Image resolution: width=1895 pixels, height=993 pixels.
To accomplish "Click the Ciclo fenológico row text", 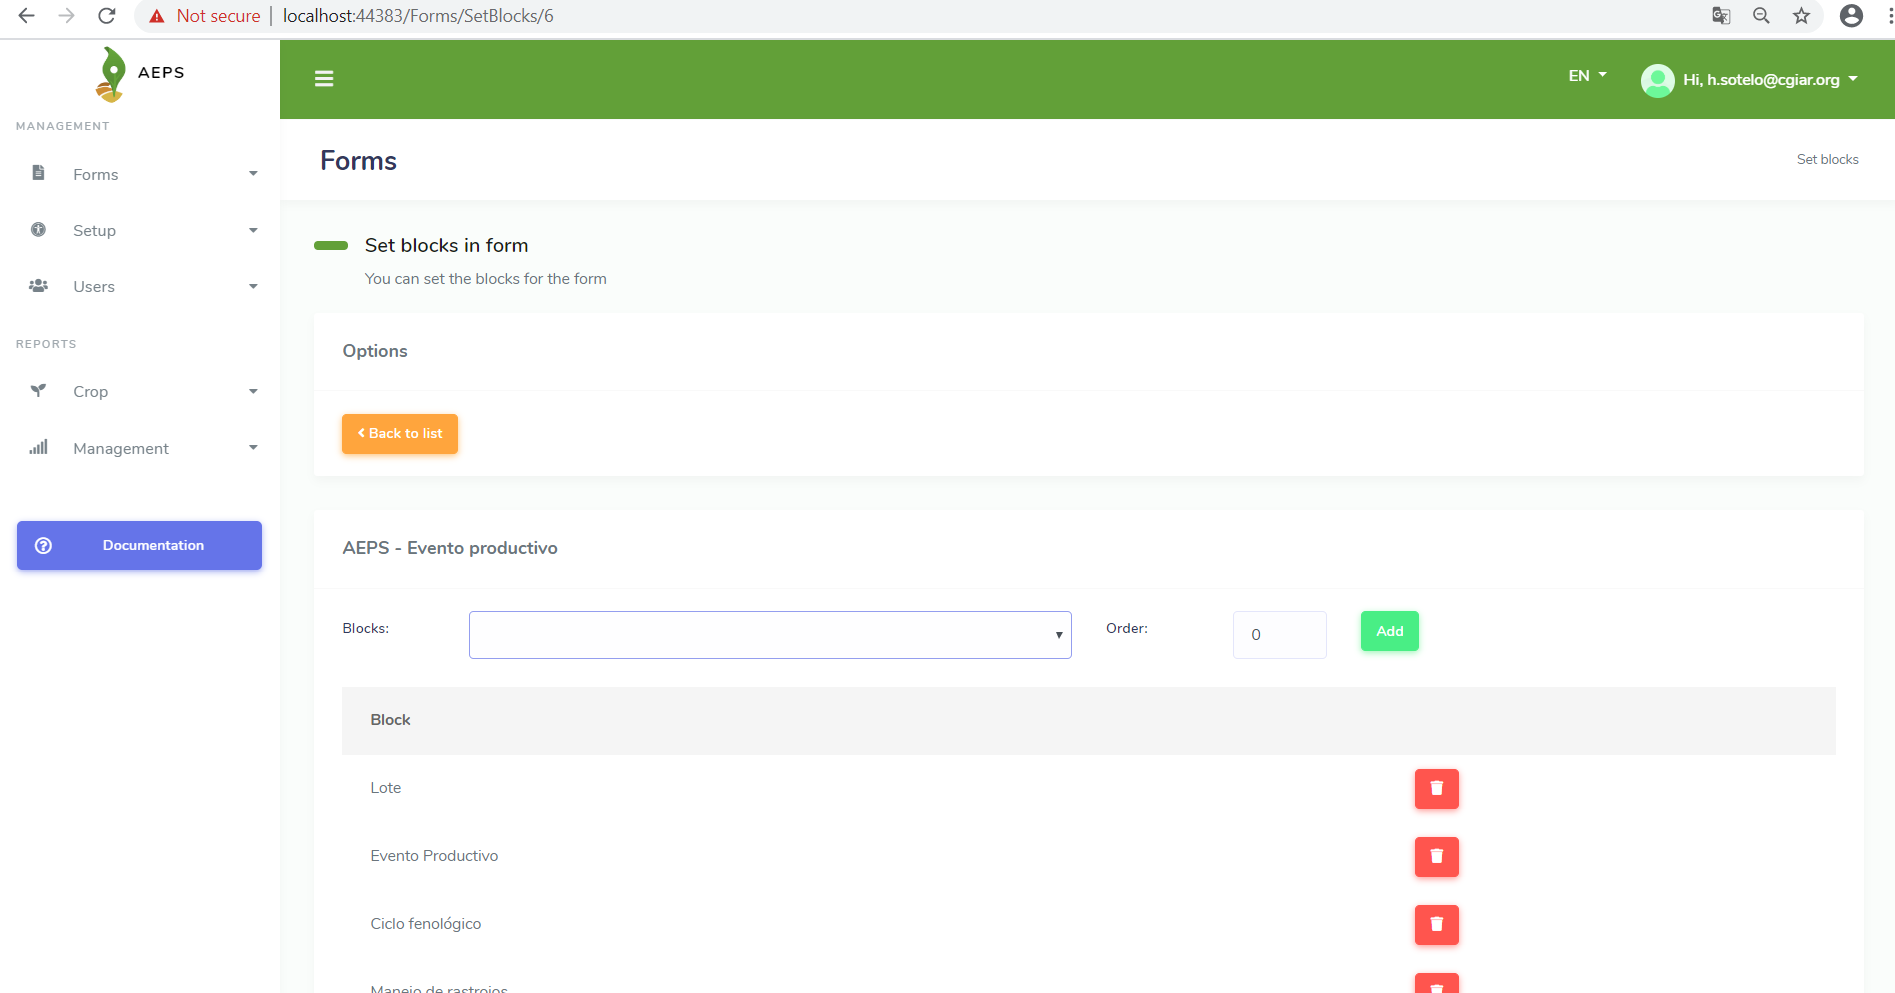I will tap(426, 924).
